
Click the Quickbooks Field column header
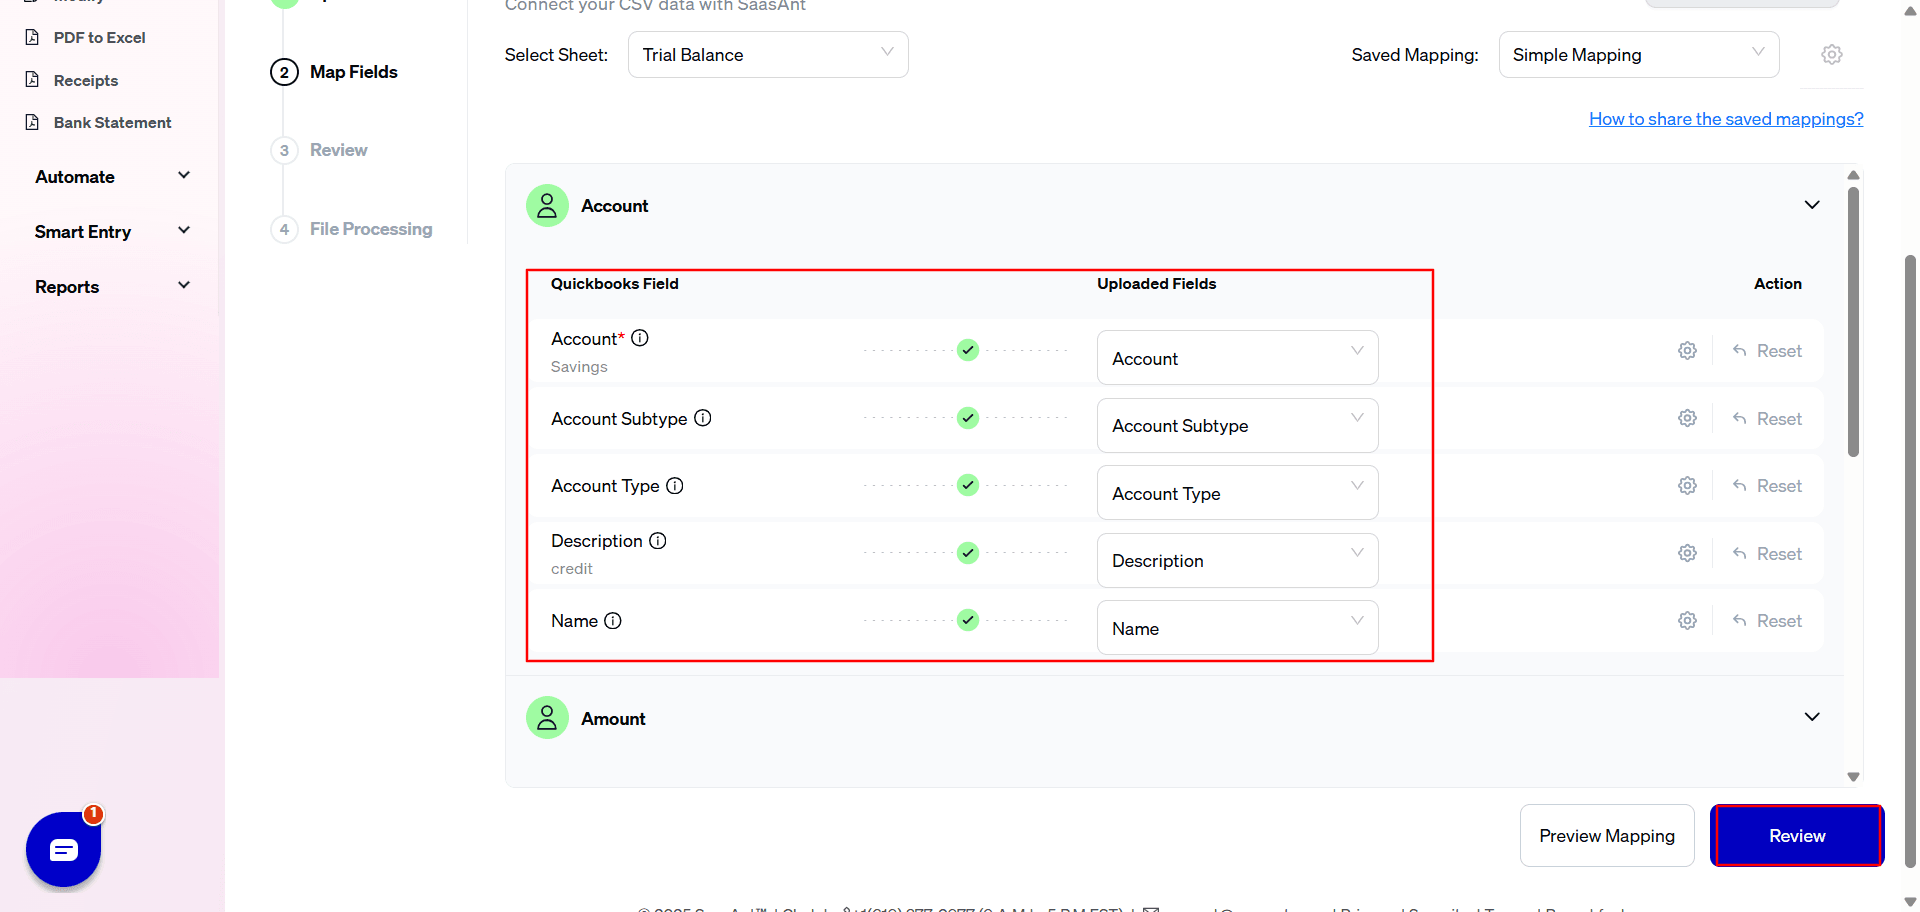[615, 284]
